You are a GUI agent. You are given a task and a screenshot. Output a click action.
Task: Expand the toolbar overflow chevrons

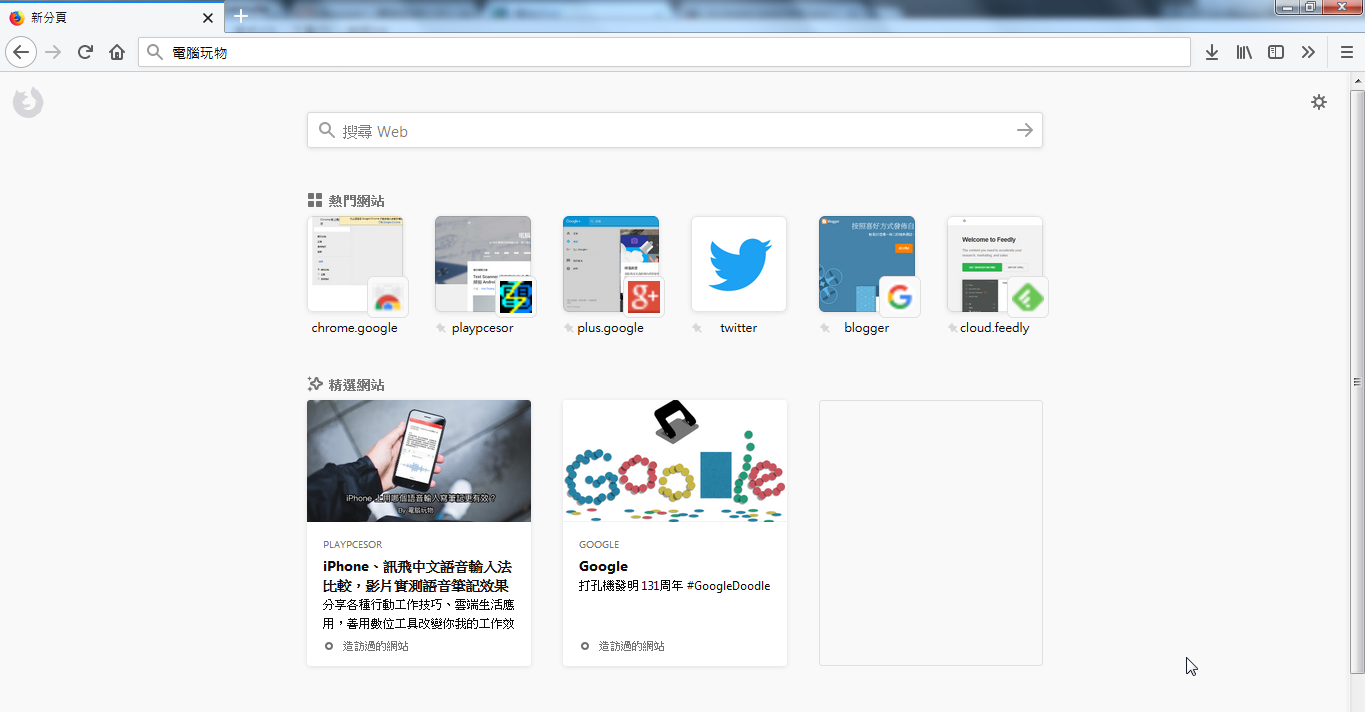pyautogui.click(x=1308, y=52)
